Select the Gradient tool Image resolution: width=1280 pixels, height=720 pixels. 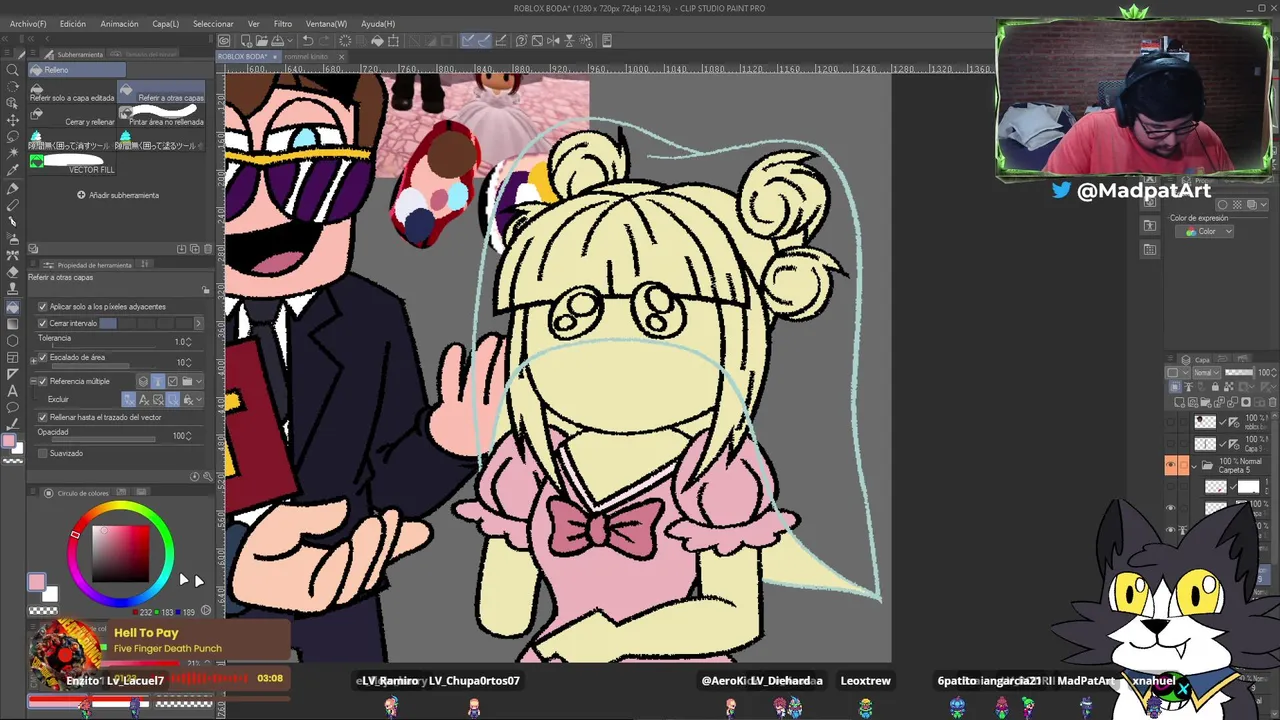(13, 324)
